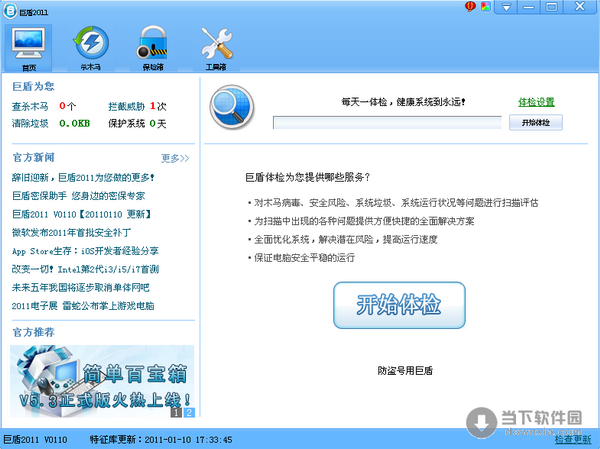Screen dimensions: 600x449
Task: Select banner page indicator 1
Action: [176, 412]
